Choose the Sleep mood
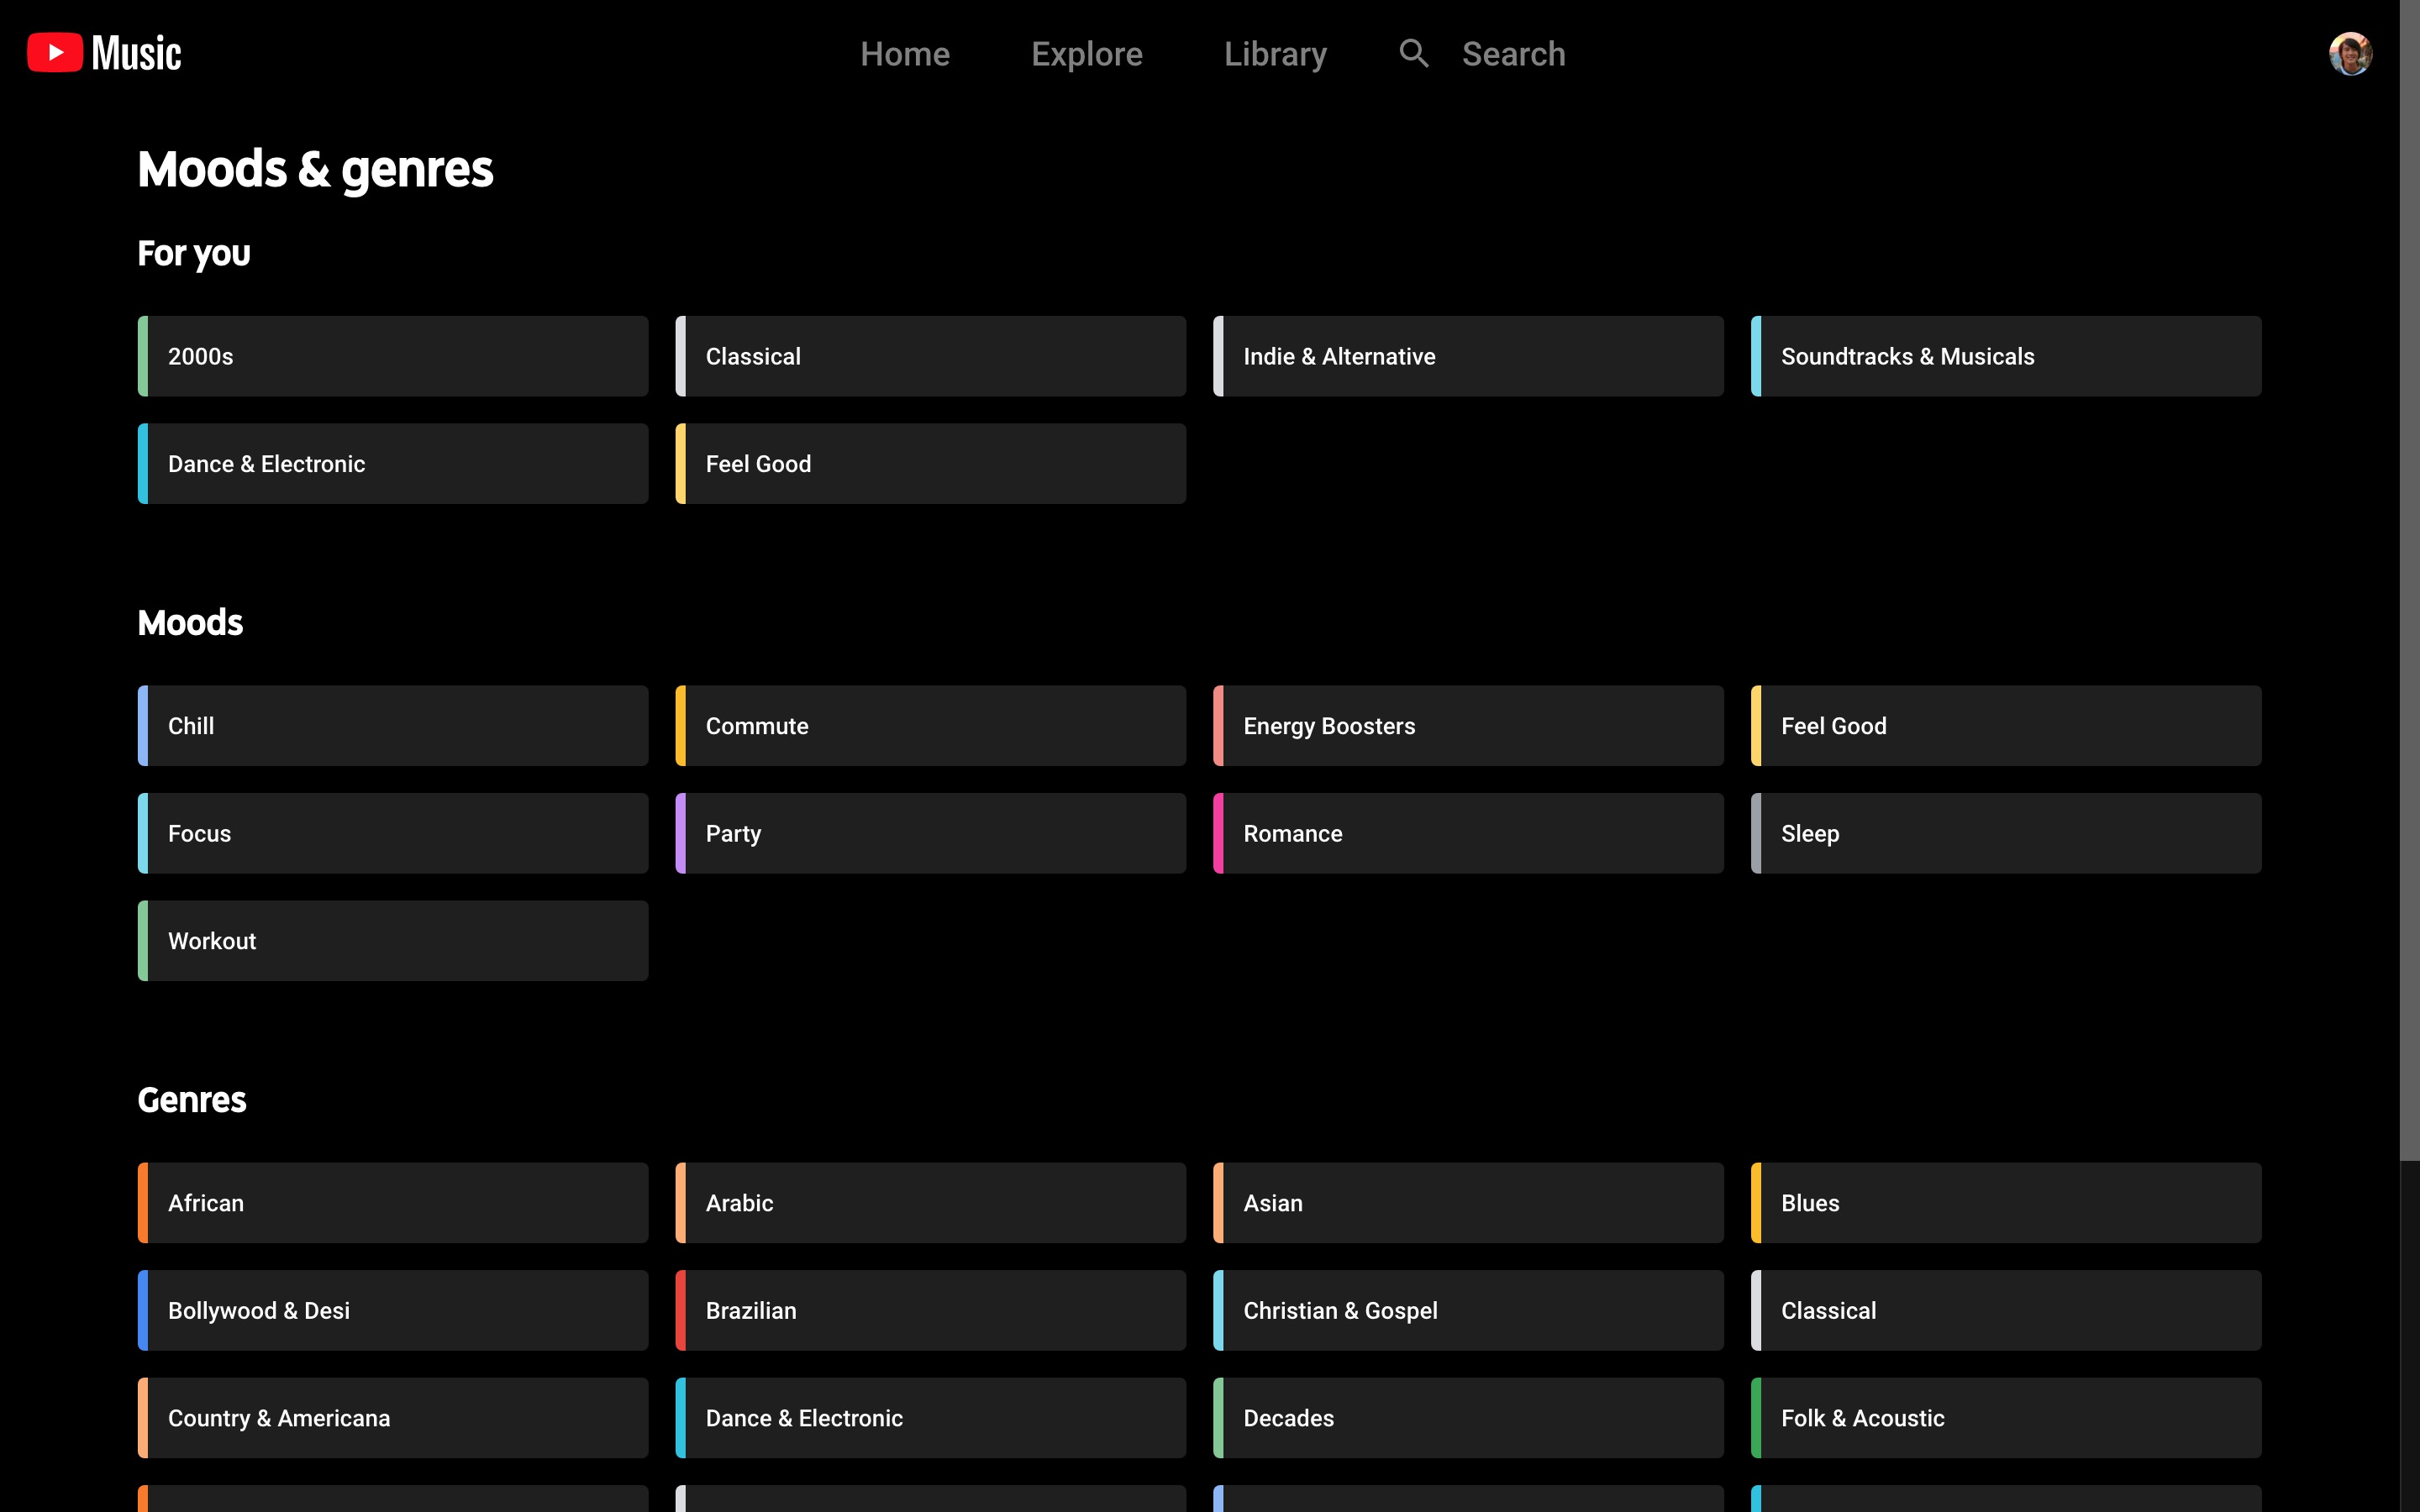 pyautogui.click(x=2005, y=832)
